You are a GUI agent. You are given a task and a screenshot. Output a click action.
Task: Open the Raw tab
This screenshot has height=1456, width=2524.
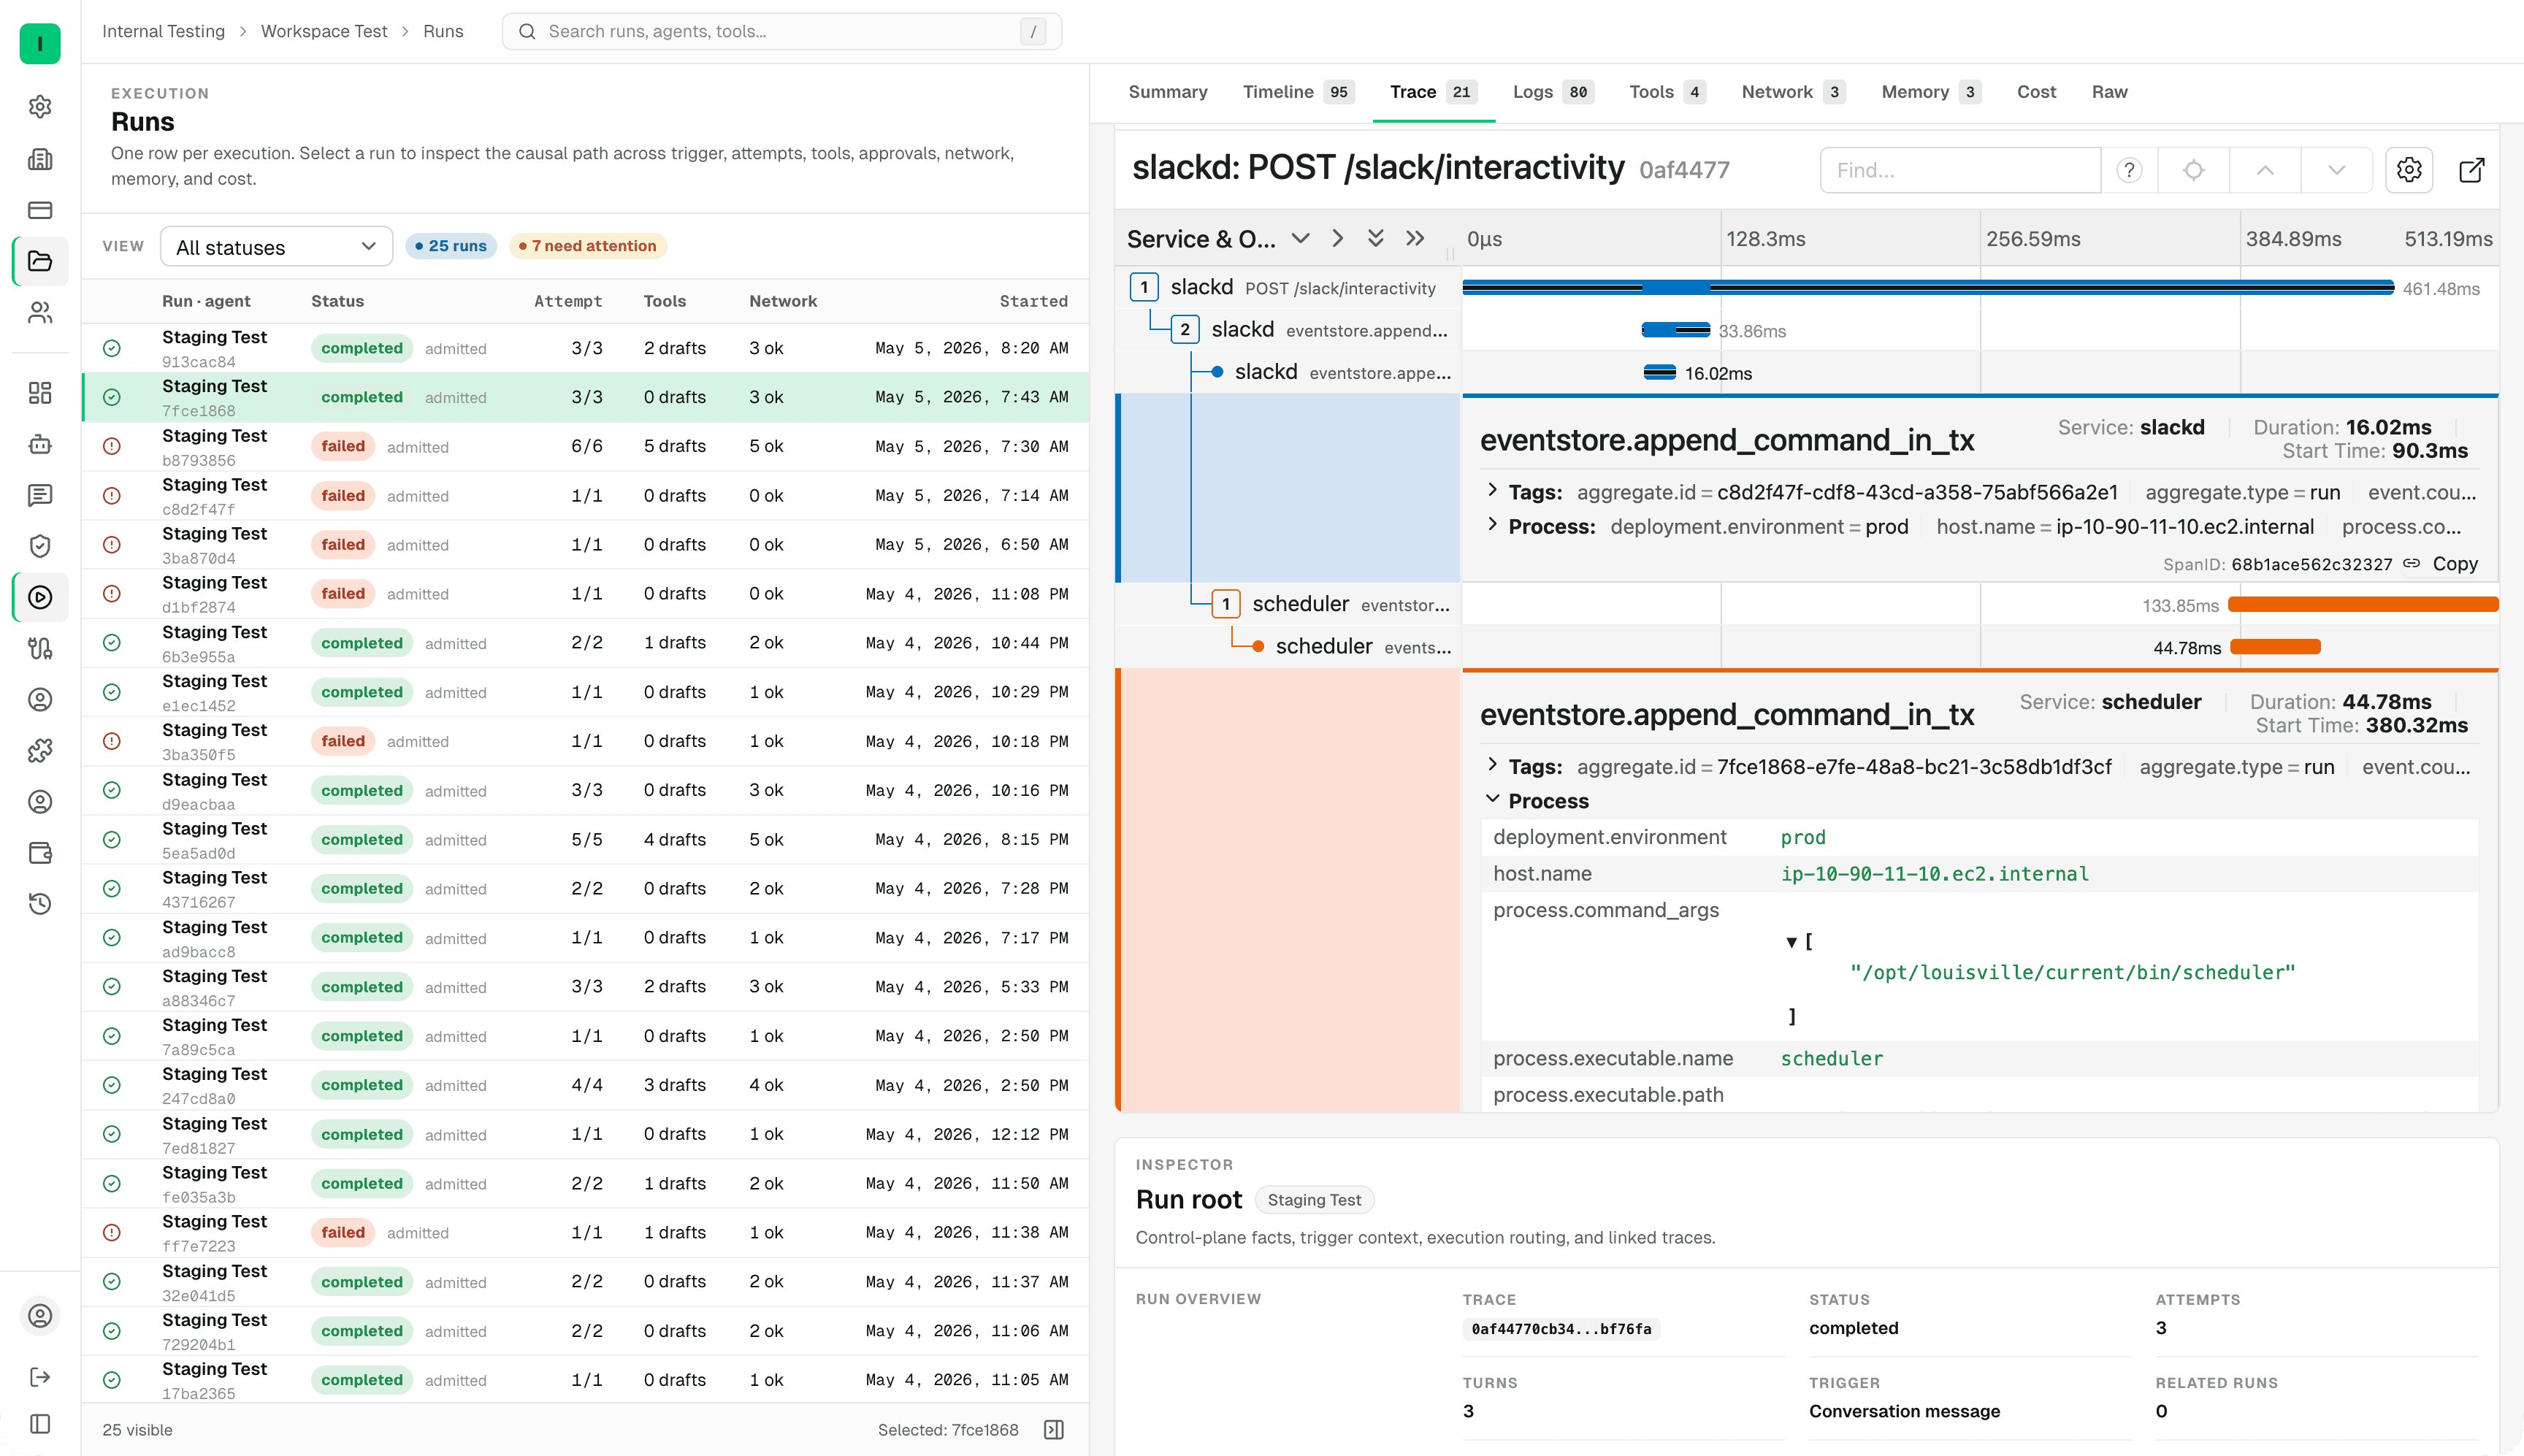(x=2109, y=92)
